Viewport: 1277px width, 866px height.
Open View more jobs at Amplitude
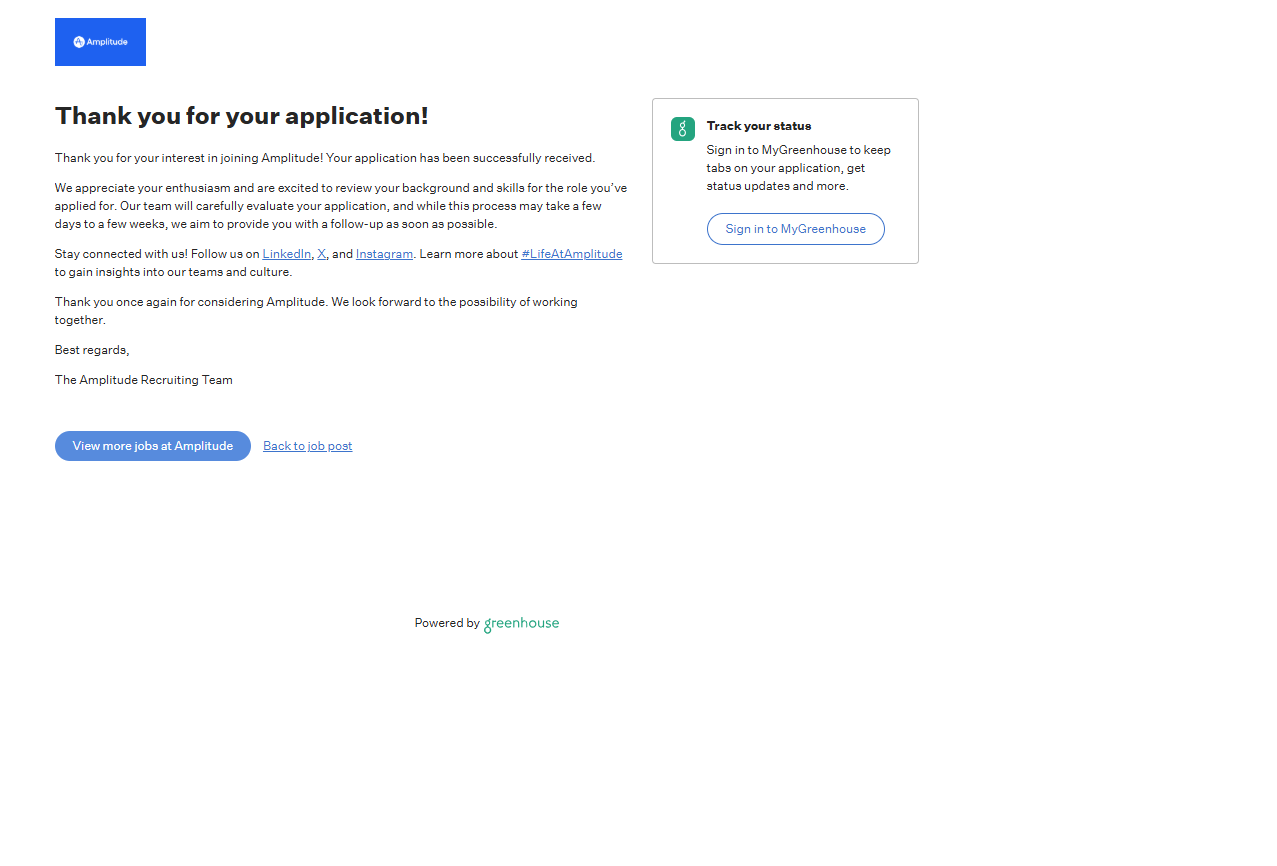pos(152,446)
